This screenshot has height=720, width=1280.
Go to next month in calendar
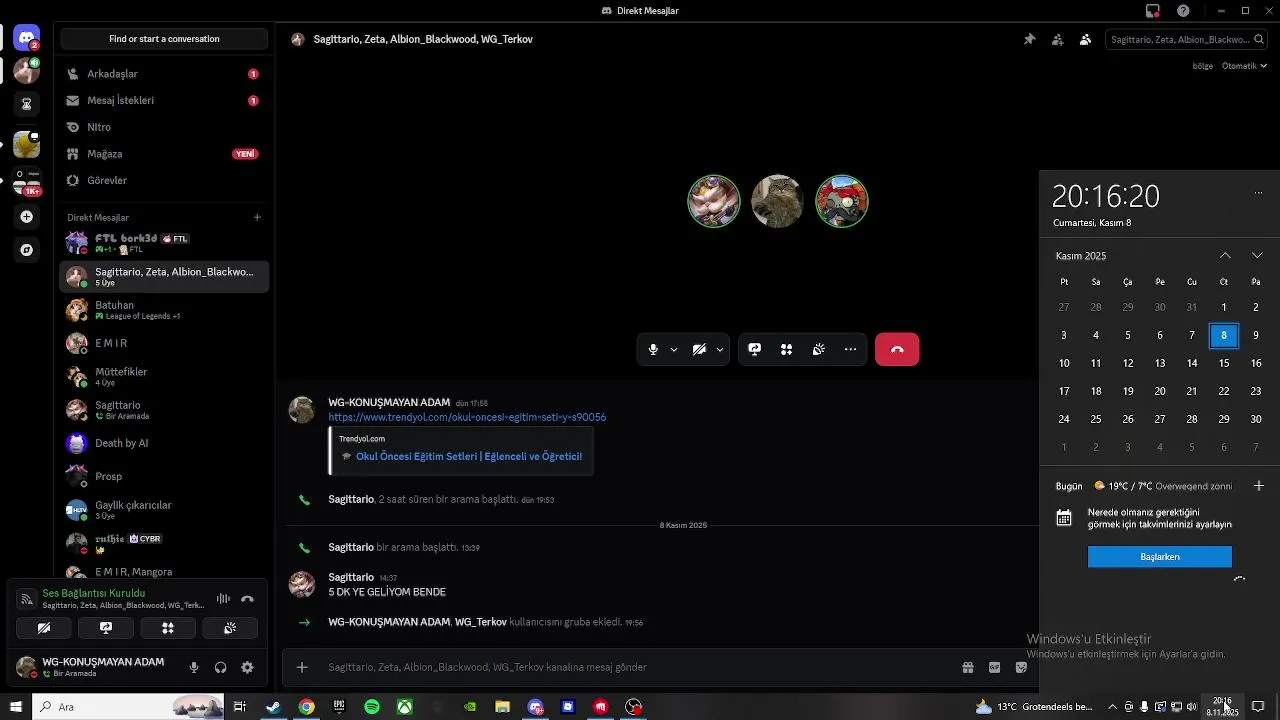(1257, 256)
